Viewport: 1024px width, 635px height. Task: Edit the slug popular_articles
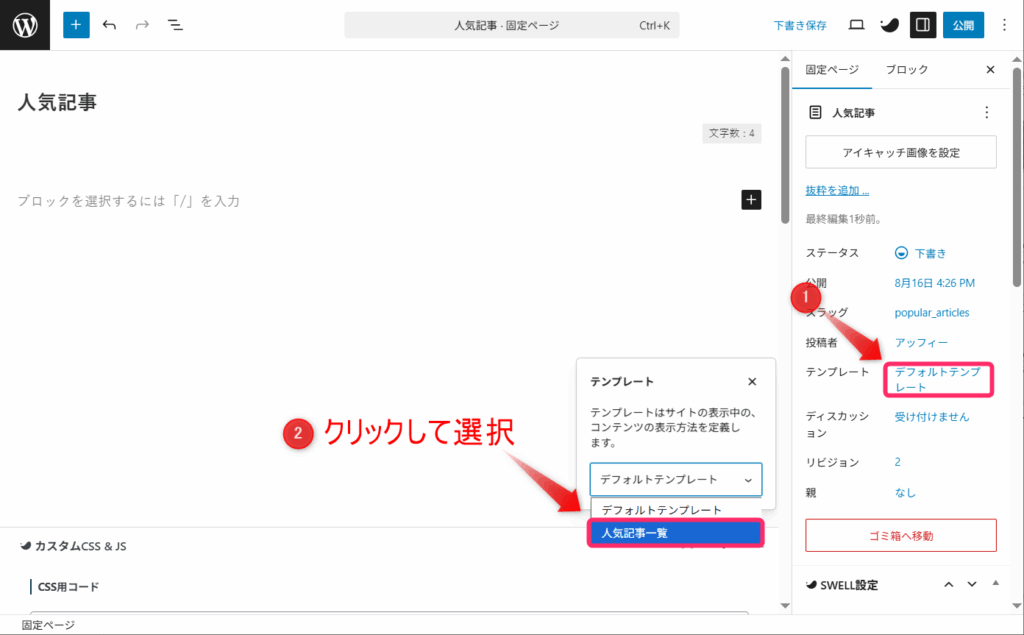click(932, 312)
